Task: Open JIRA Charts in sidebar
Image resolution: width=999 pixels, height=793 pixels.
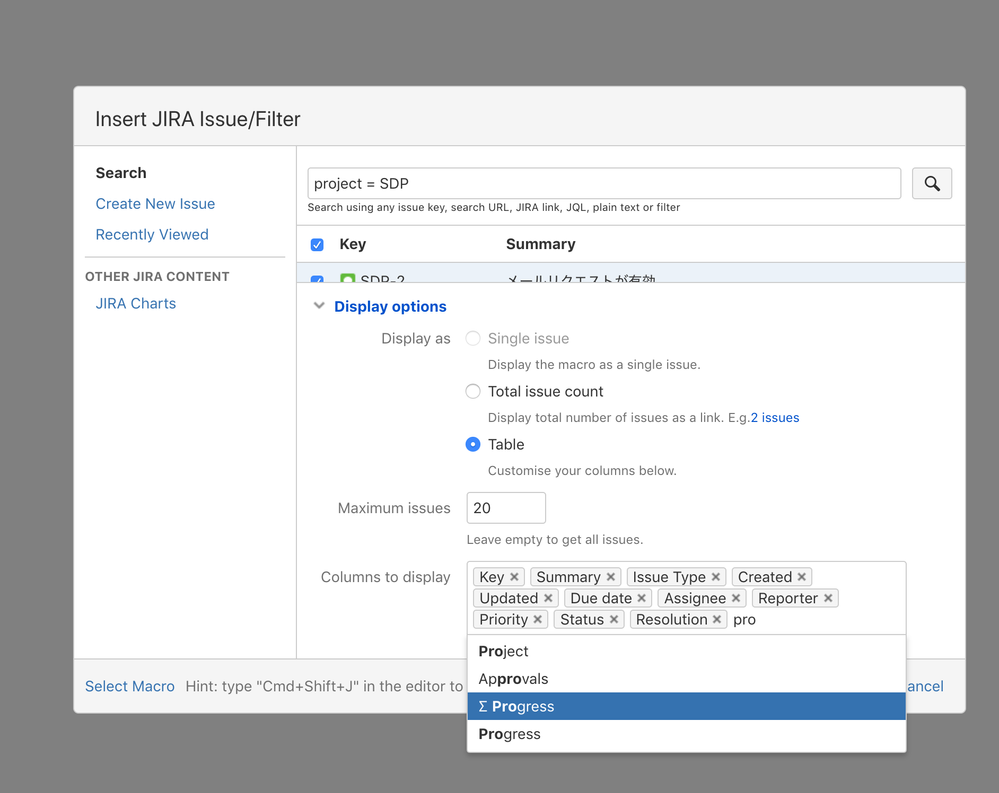Action: pos(136,303)
